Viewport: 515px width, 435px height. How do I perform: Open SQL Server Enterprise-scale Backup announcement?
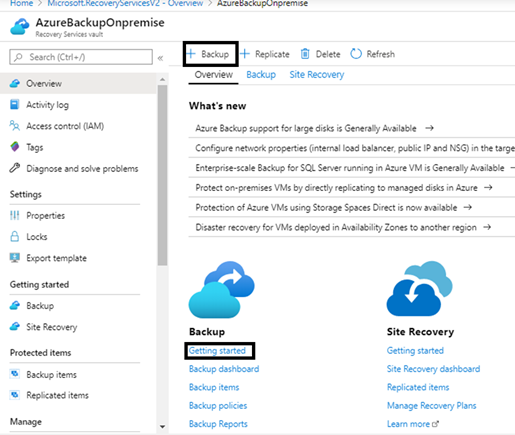tap(352, 168)
